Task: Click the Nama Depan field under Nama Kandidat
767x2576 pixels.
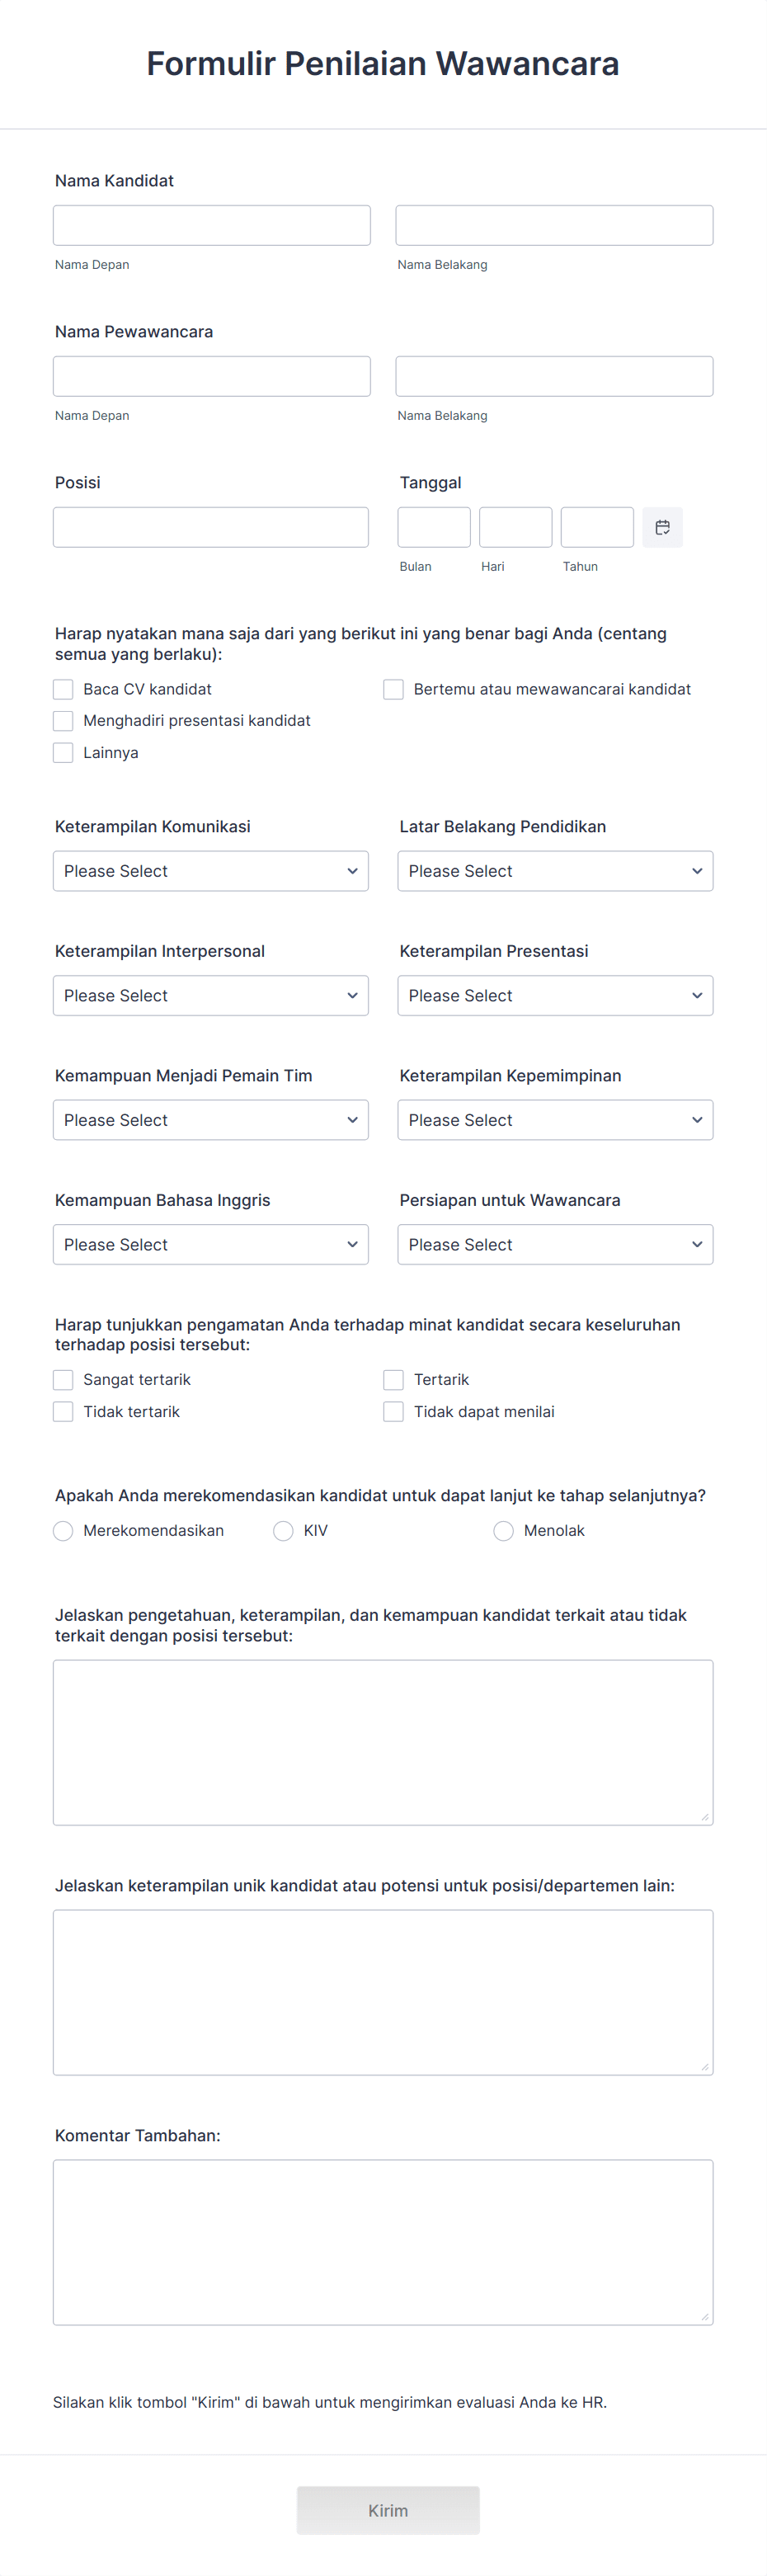Action: click(211, 225)
